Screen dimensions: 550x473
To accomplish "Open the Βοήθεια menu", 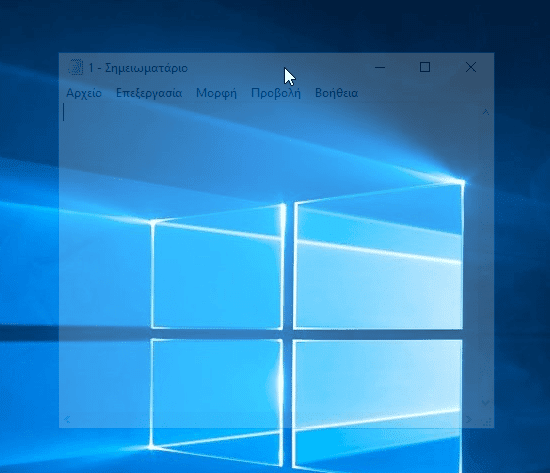I will click(x=336, y=93).
